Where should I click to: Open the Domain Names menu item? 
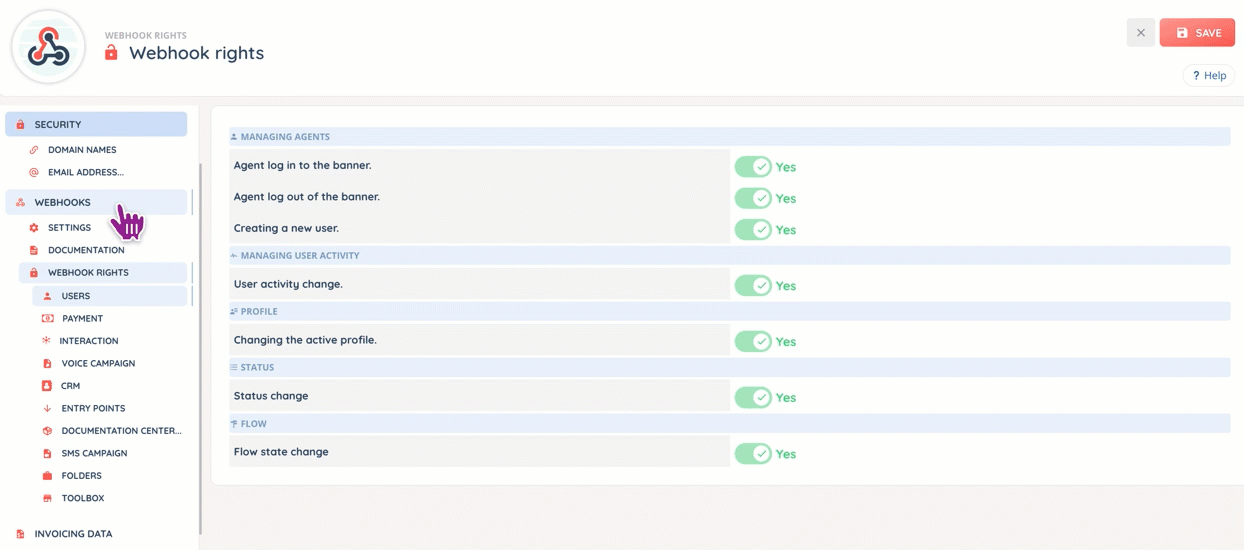[x=82, y=150]
